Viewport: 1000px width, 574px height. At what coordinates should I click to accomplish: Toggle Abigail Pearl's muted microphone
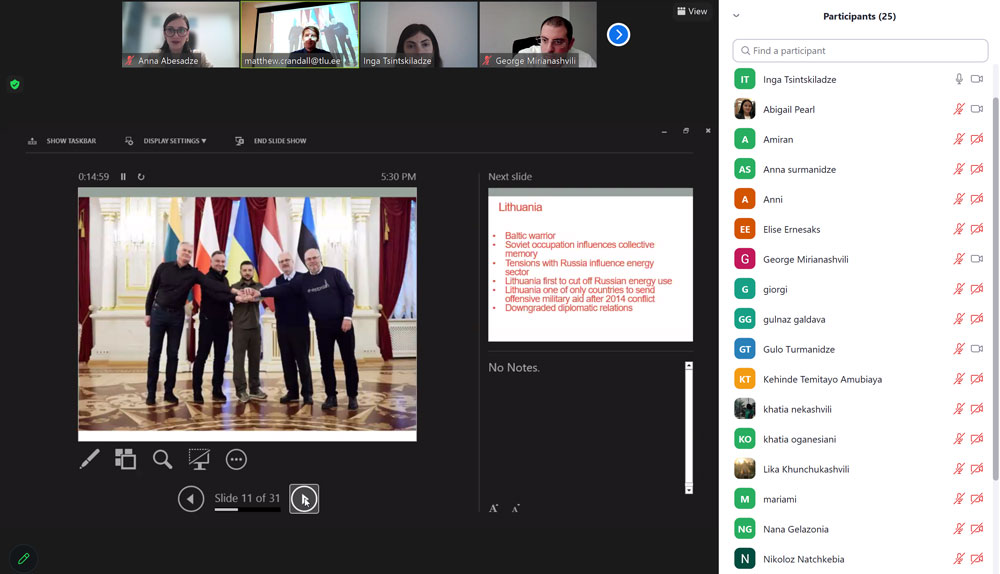(959, 109)
